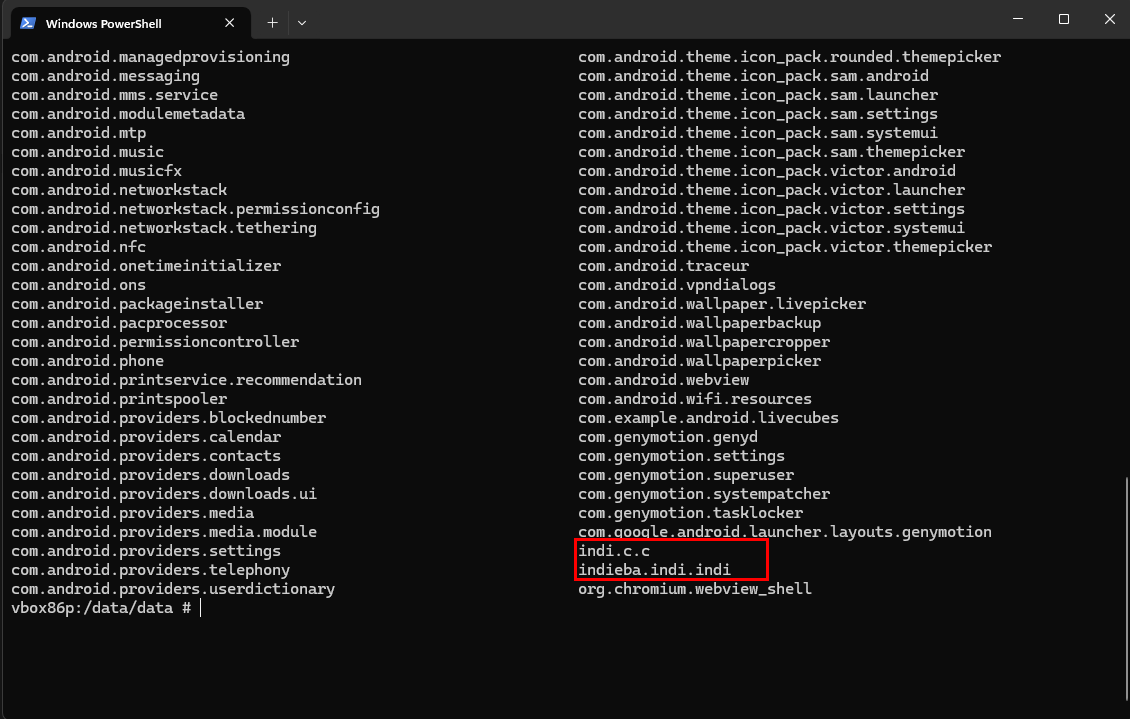Close the terminal window
Screen dimensions: 1130x719
point(1110,19)
